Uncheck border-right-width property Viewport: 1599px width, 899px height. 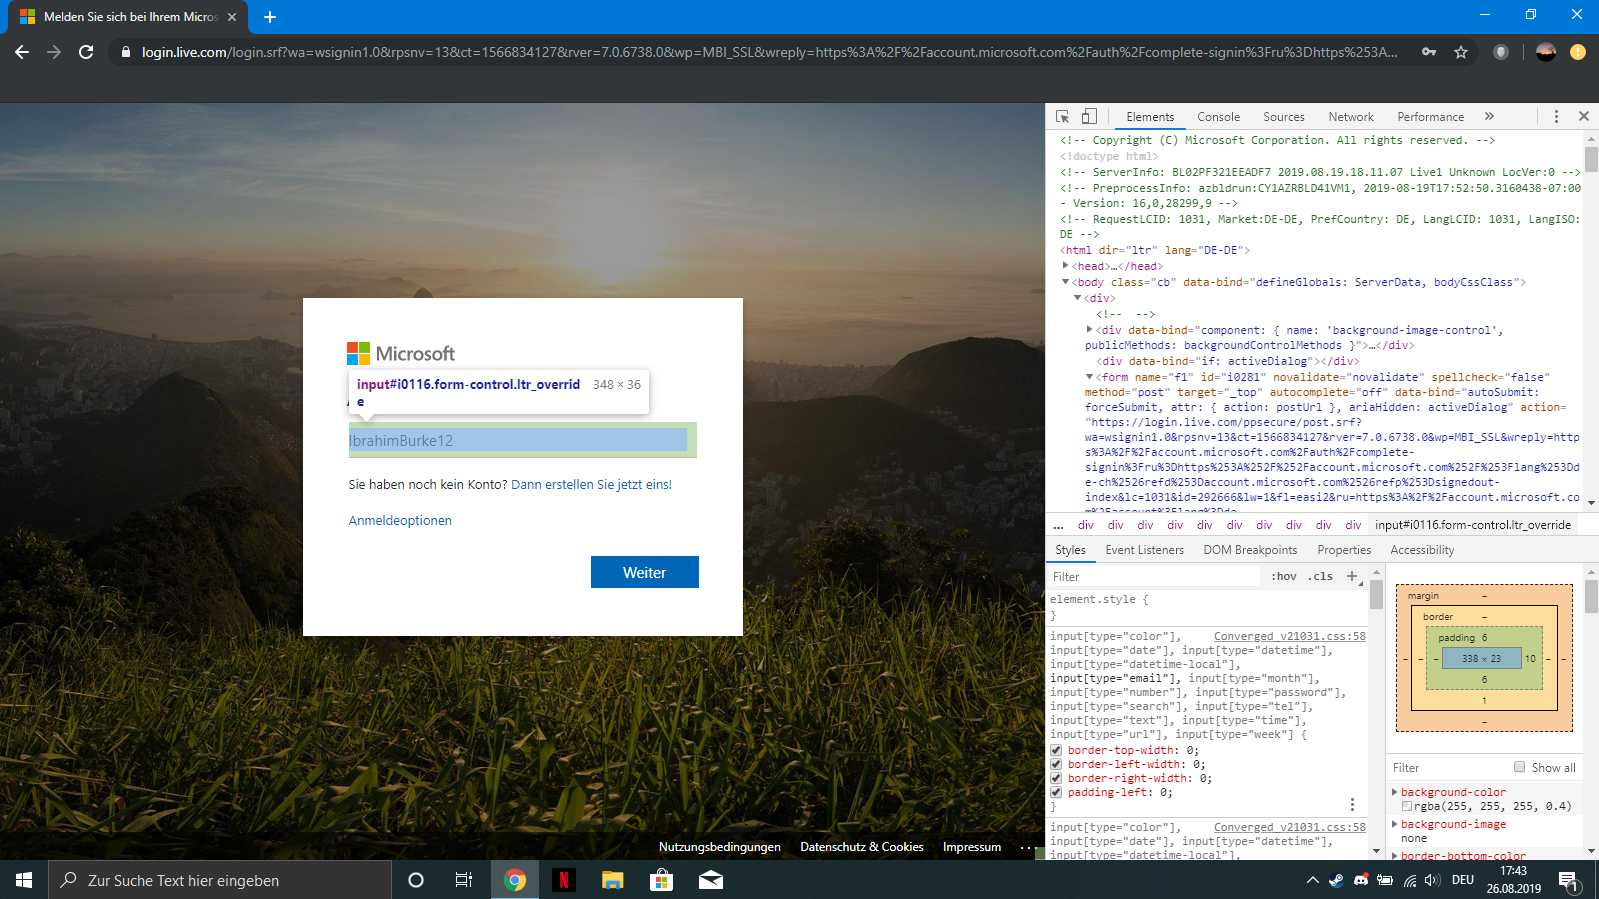pos(1056,778)
